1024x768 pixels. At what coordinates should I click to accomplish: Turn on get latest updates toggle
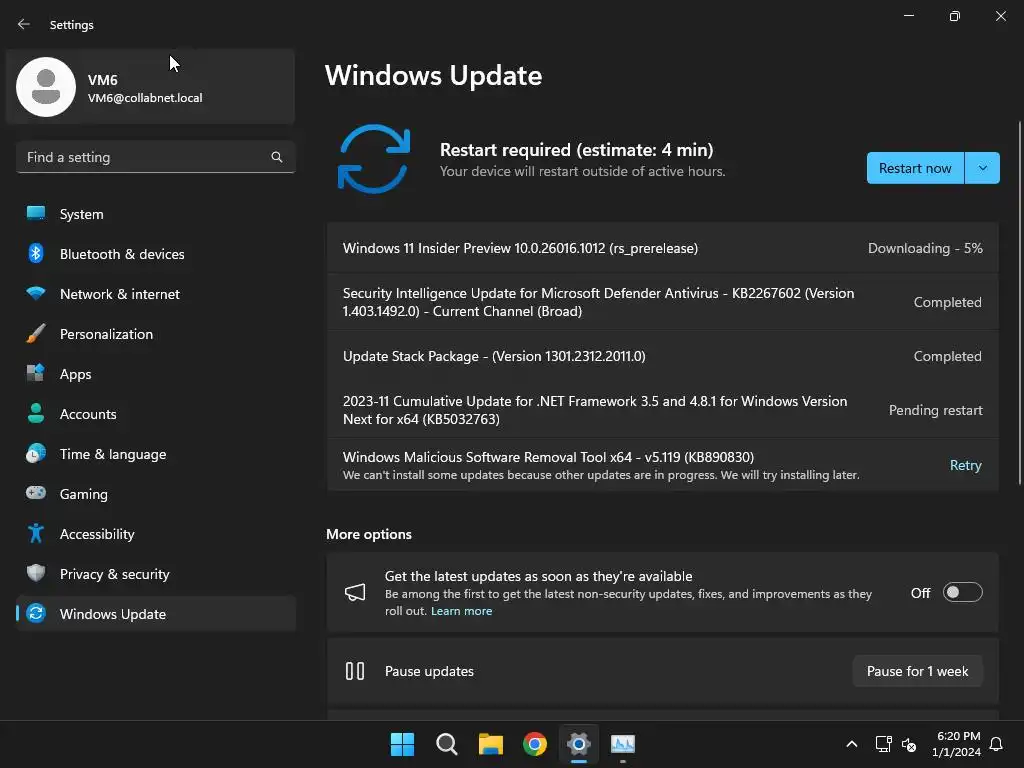point(963,592)
